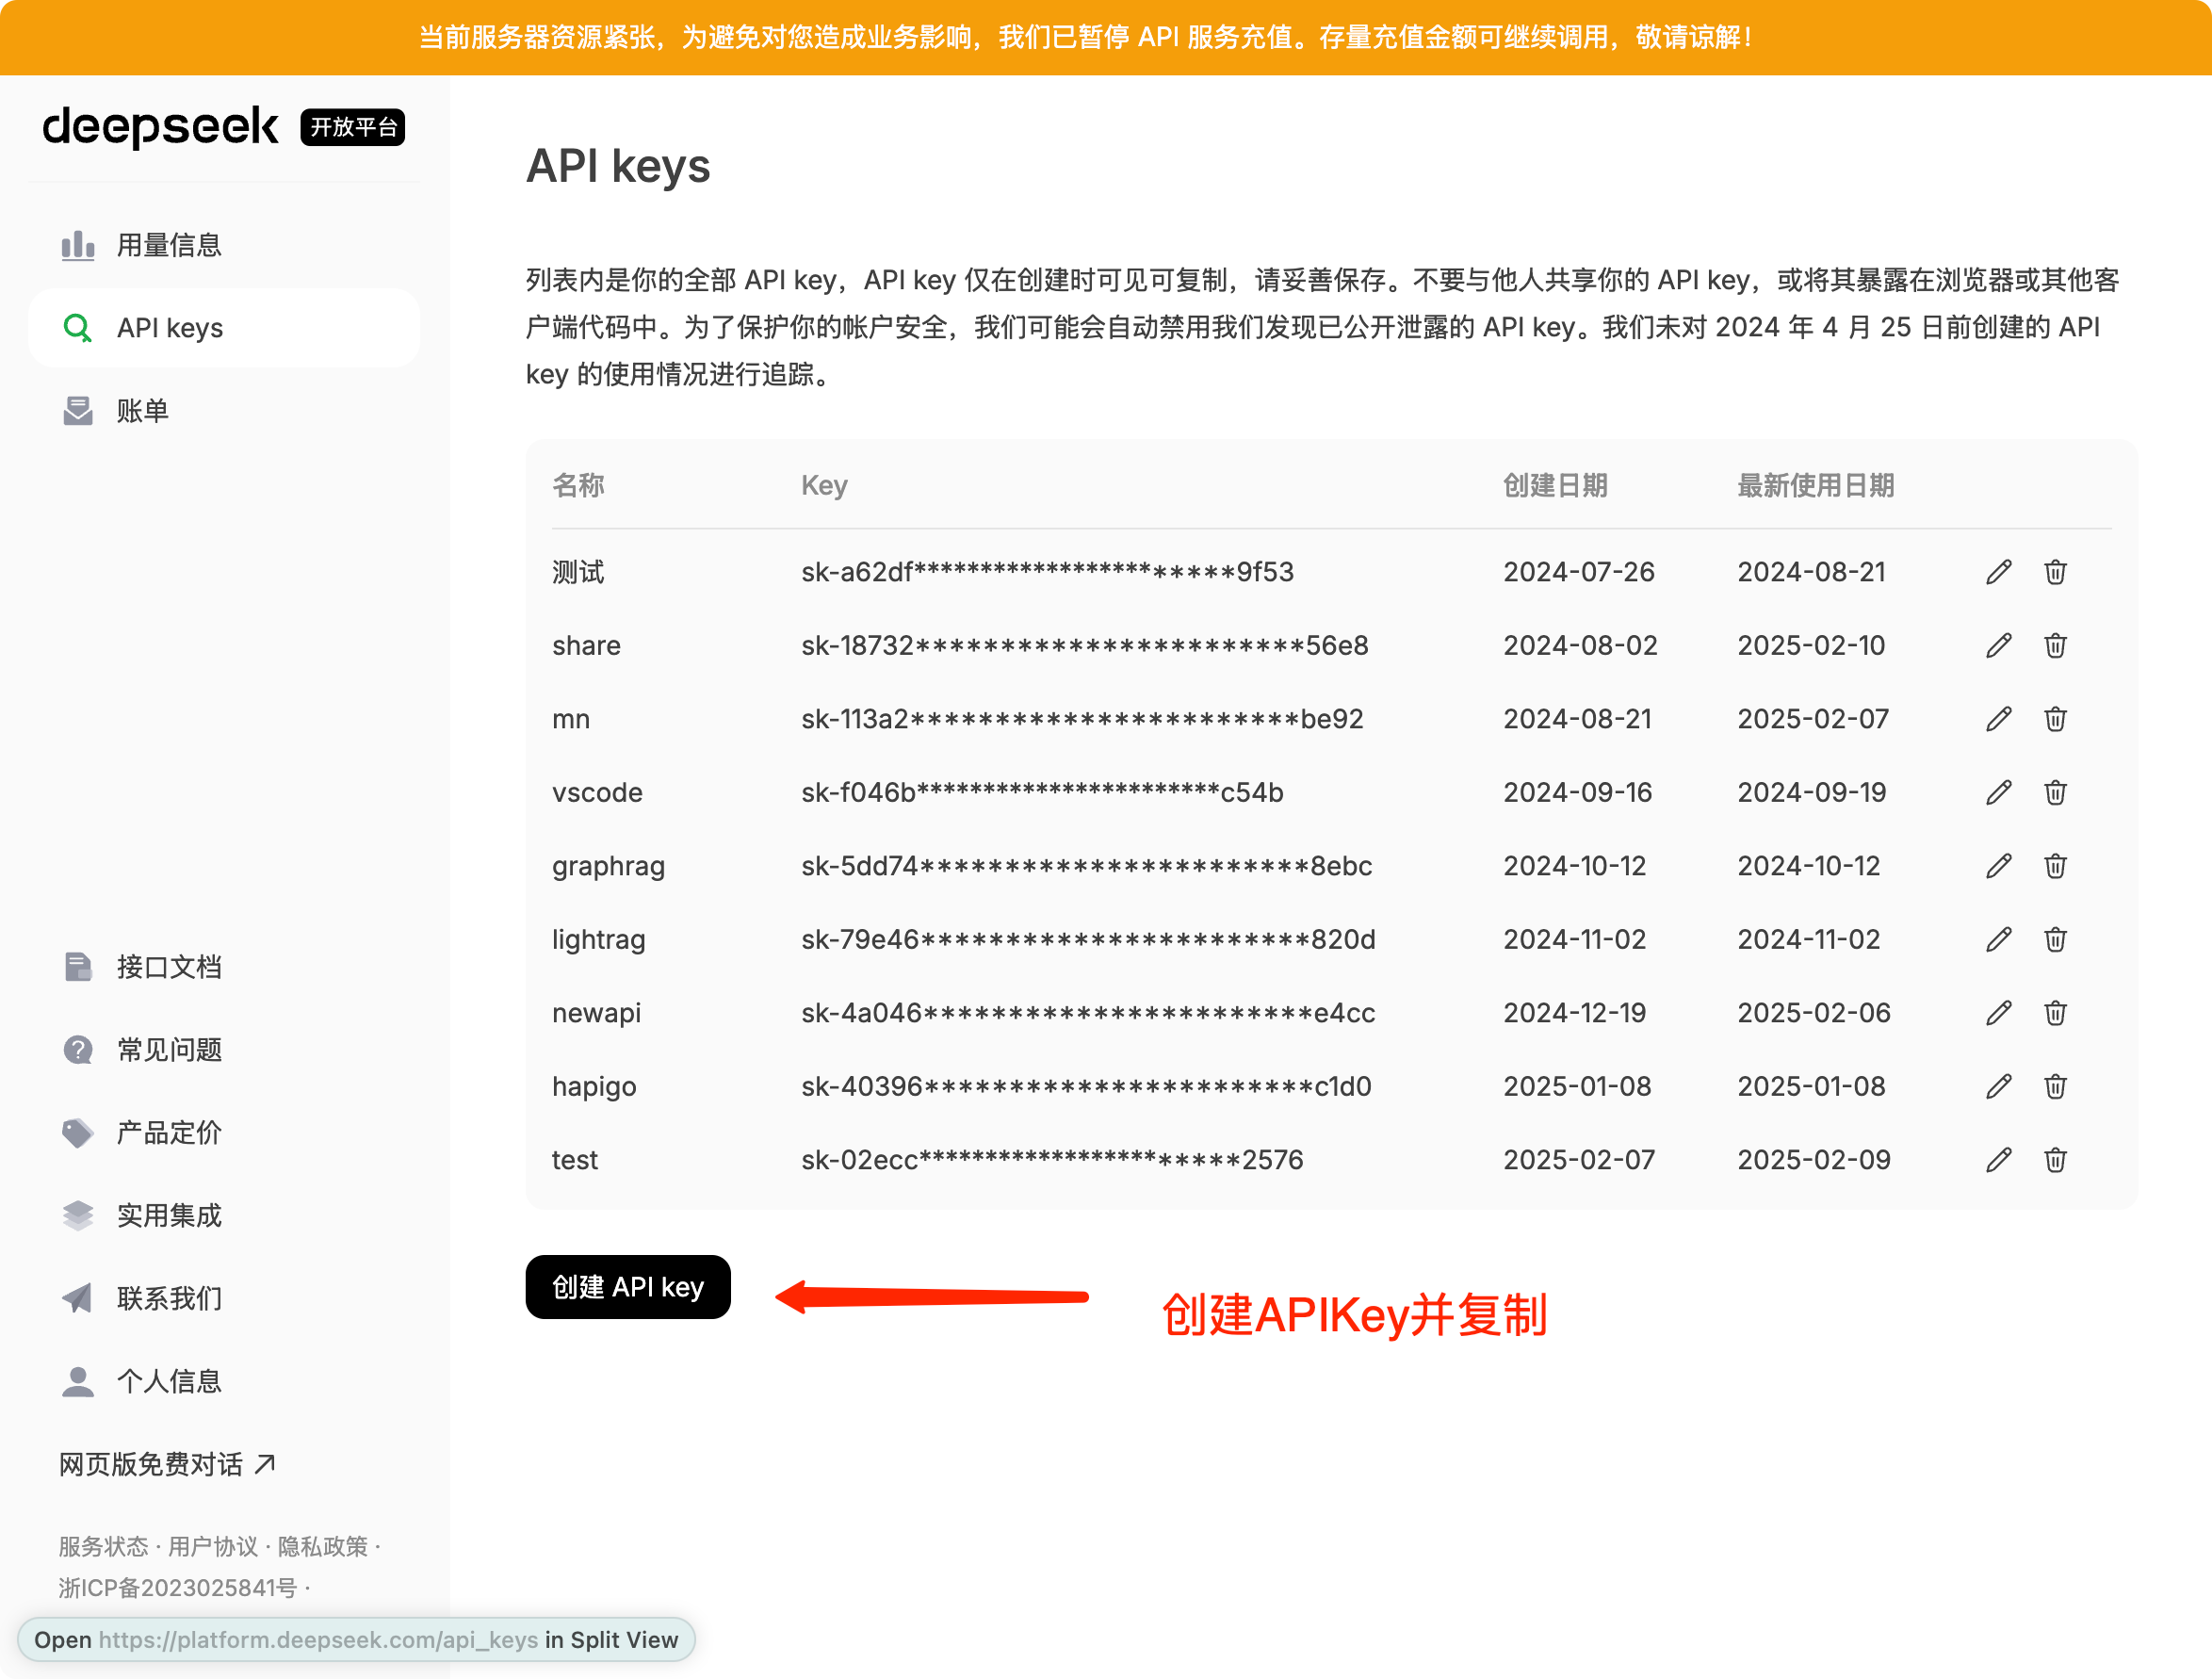
Task: Click the API keys page heading
Action: click(618, 166)
